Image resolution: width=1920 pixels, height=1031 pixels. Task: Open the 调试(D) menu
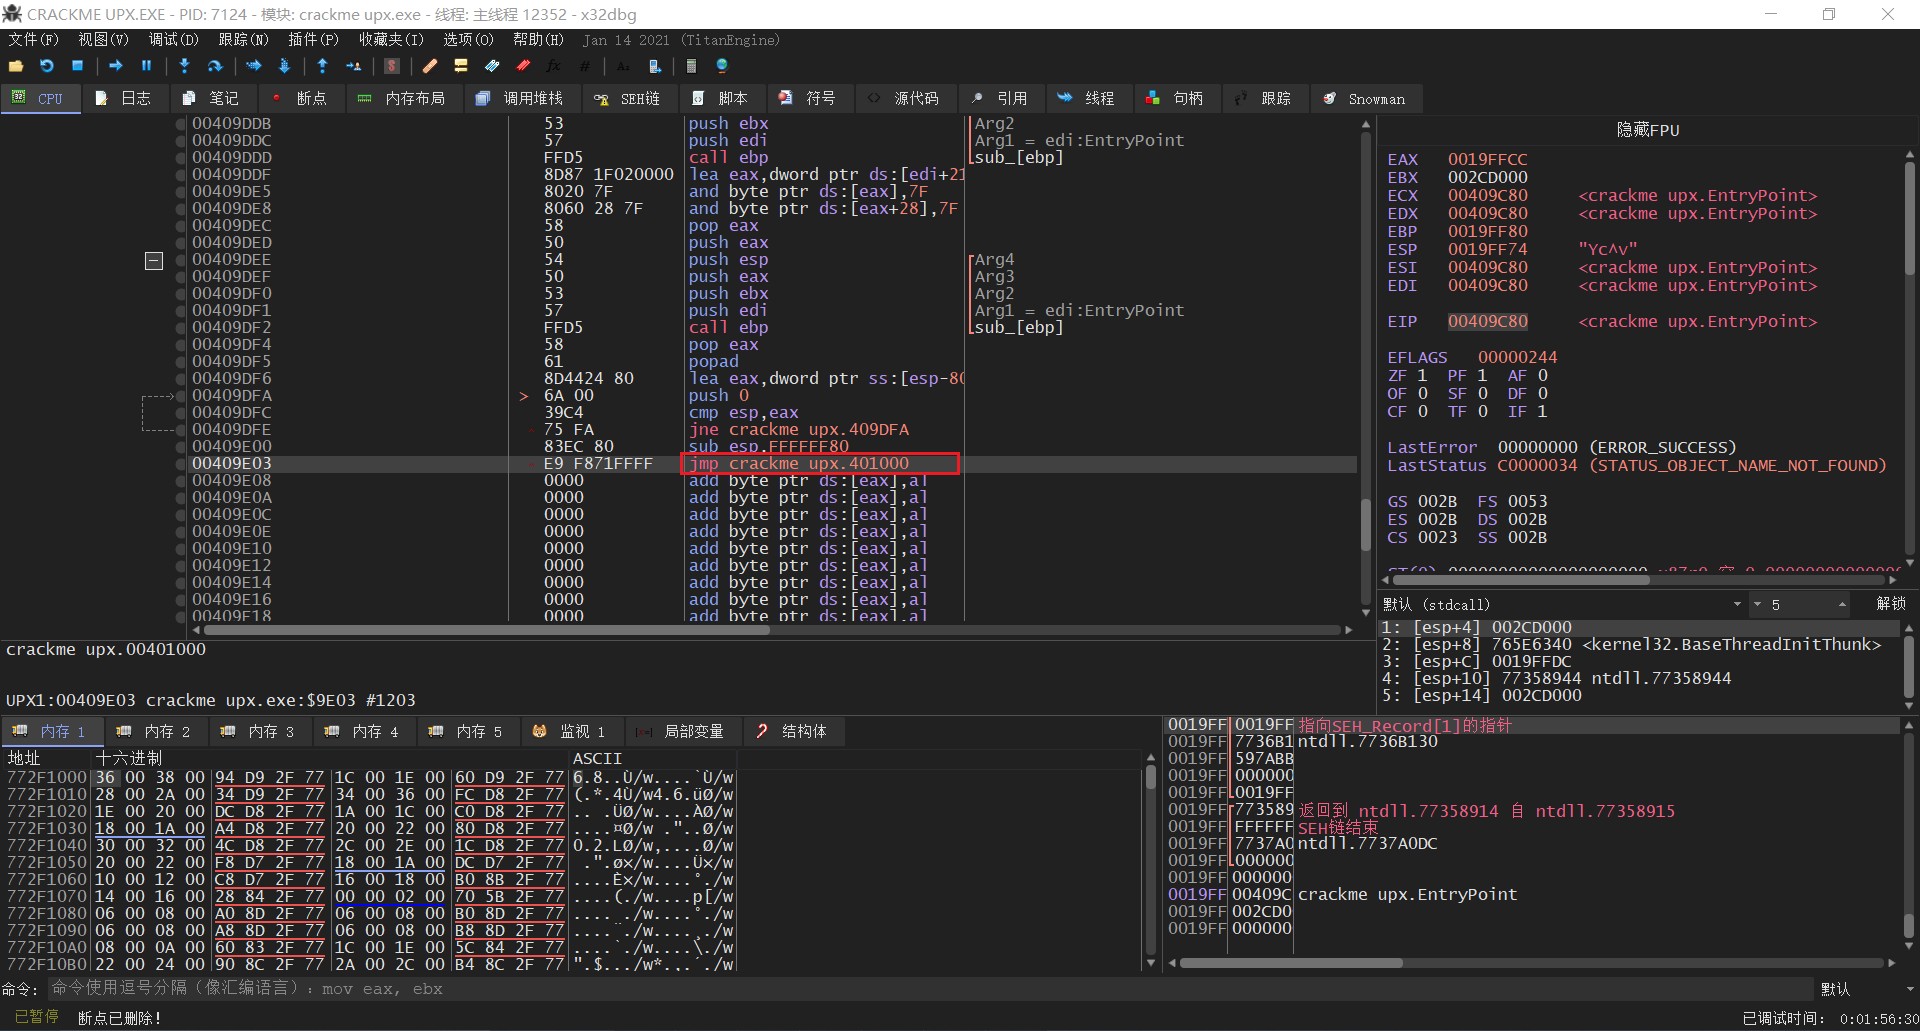click(x=173, y=40)
